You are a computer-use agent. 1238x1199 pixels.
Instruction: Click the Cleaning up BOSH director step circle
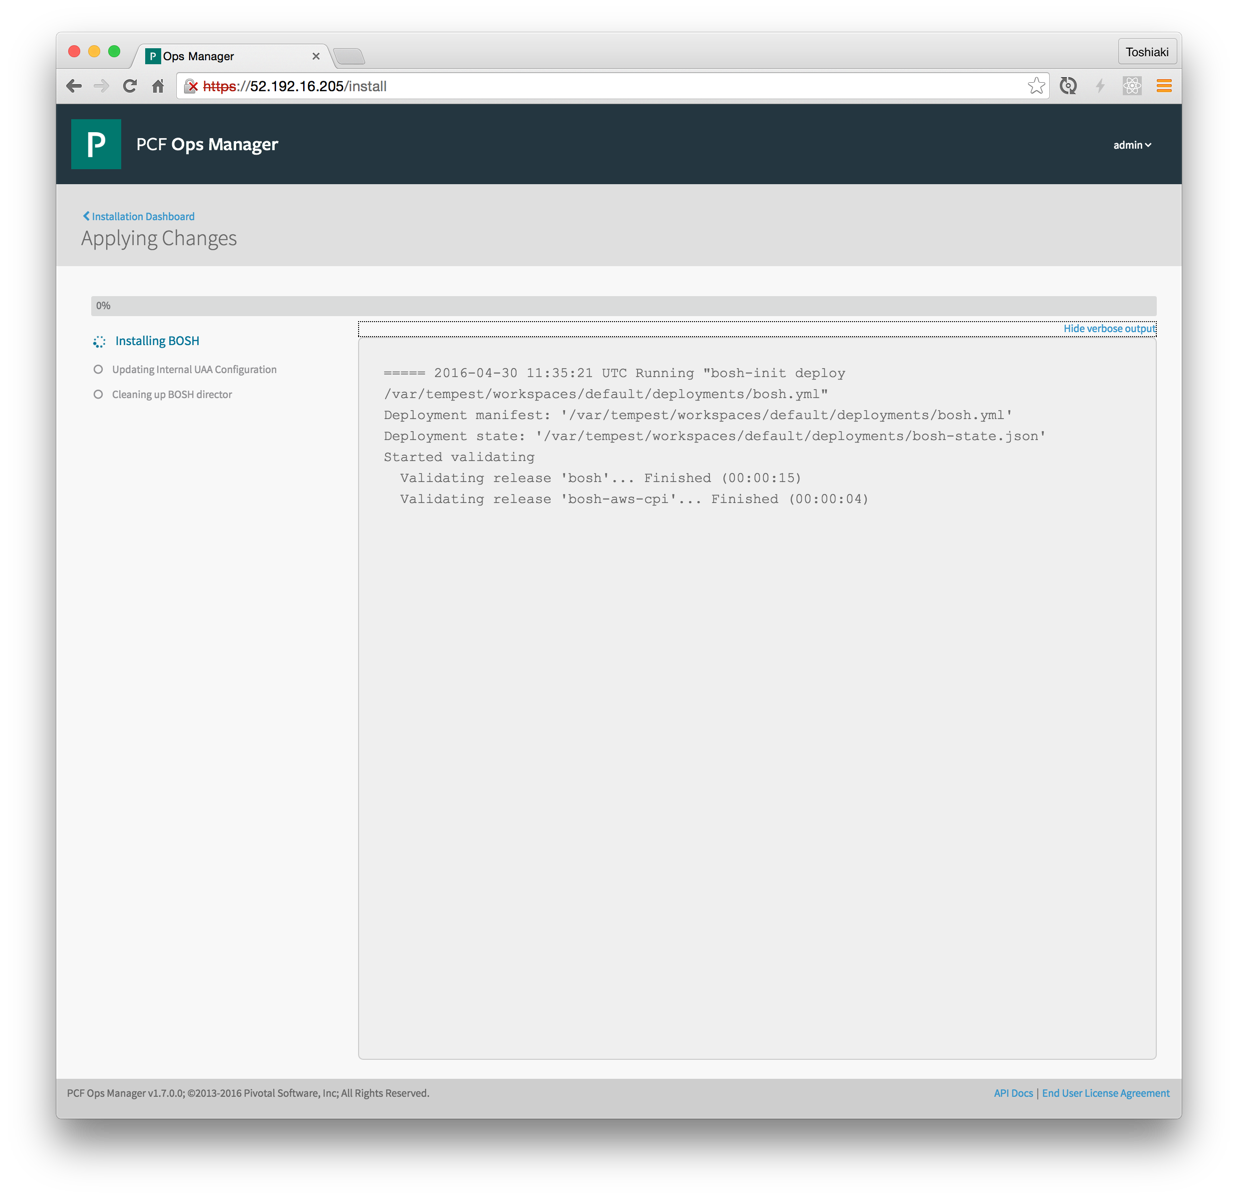[98, 395]
